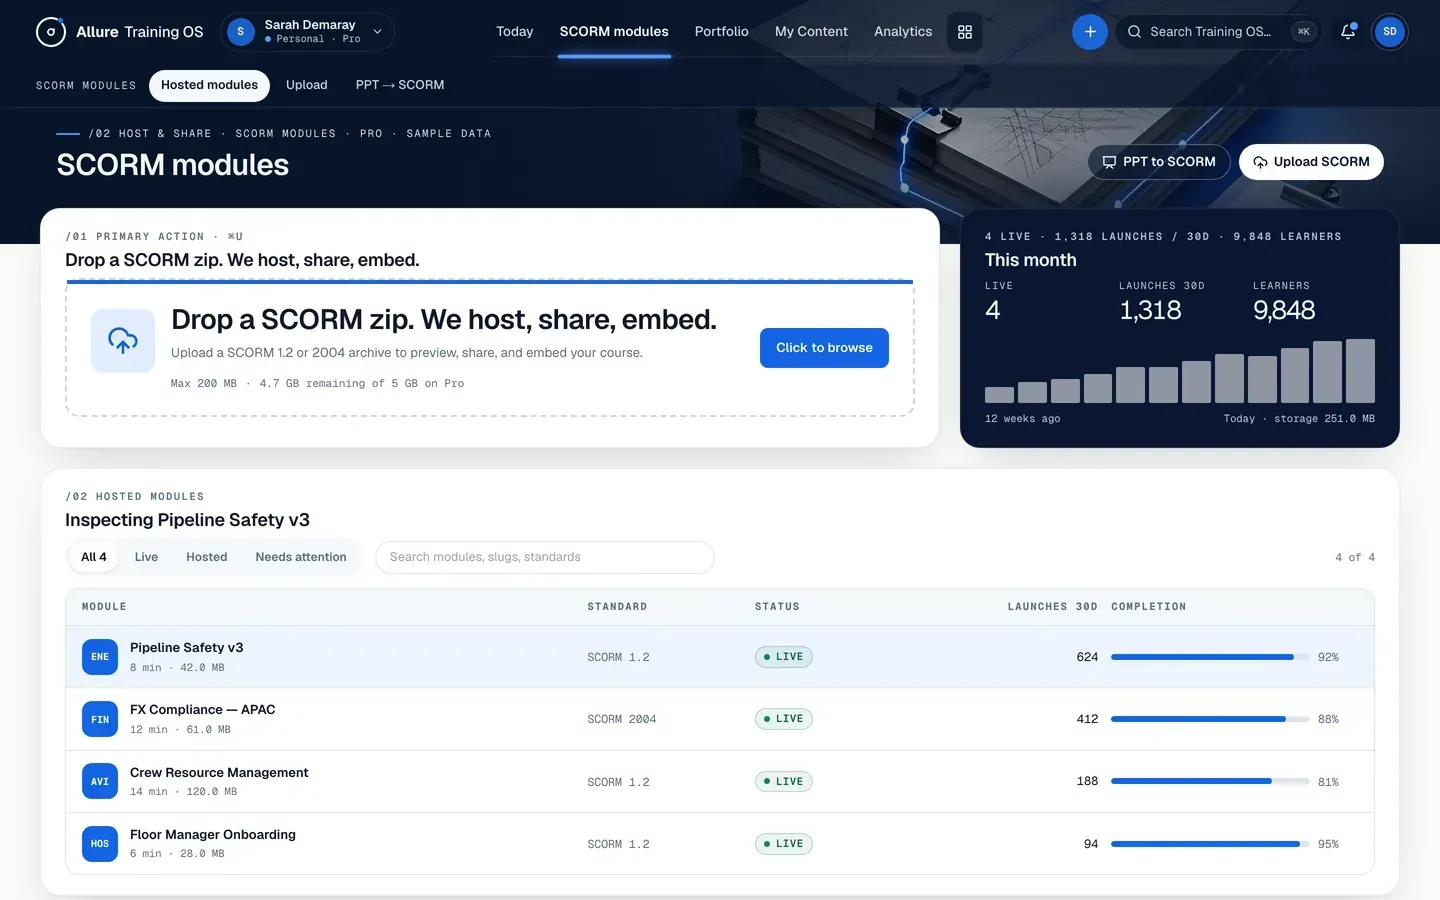
Task: Select the Hosted modules sub-tab
Action: pyautogui.click(x=210, y=85)
